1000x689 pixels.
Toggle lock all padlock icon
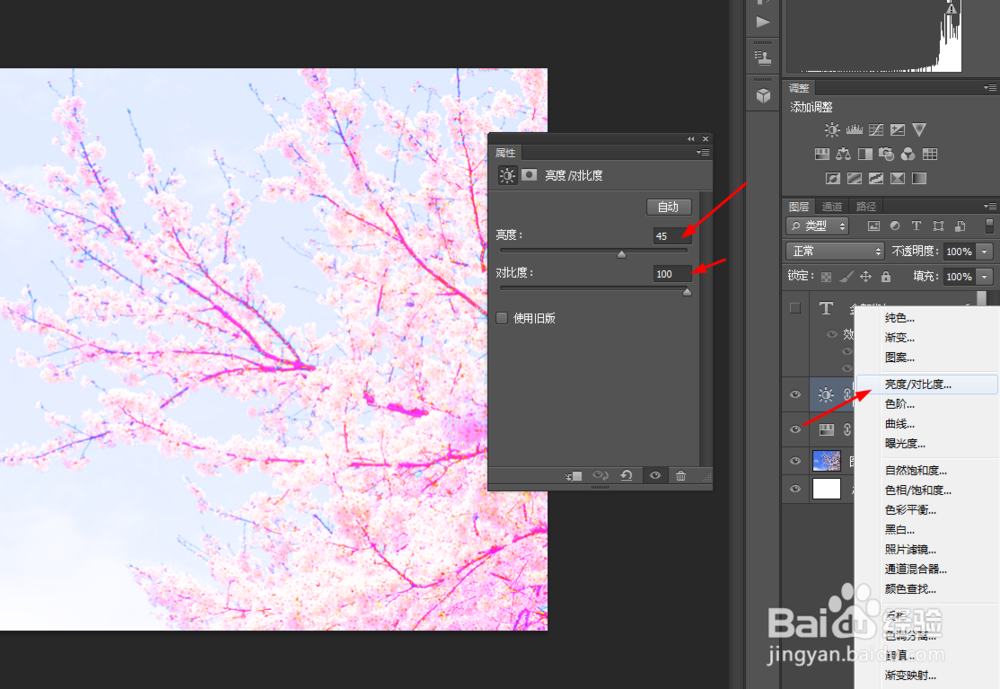886,277
